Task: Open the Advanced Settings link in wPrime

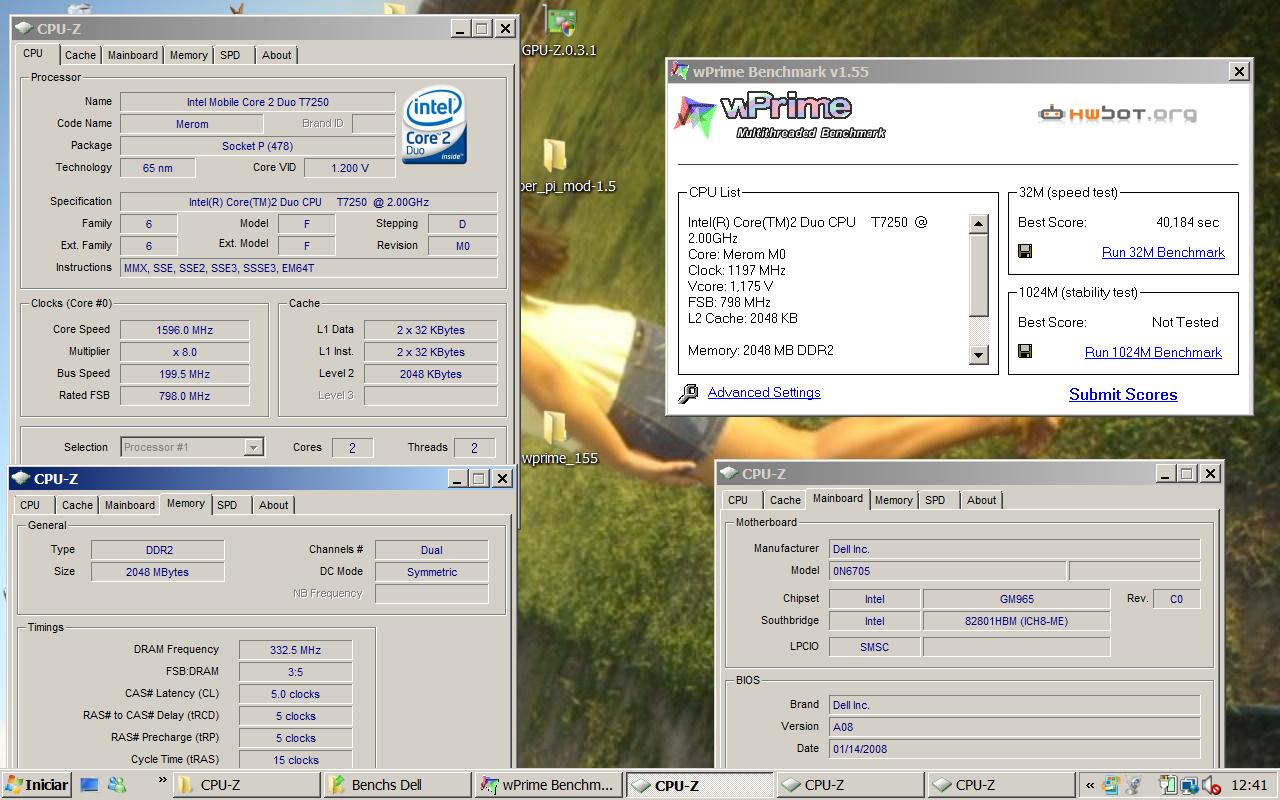Action: coord(764,392)
